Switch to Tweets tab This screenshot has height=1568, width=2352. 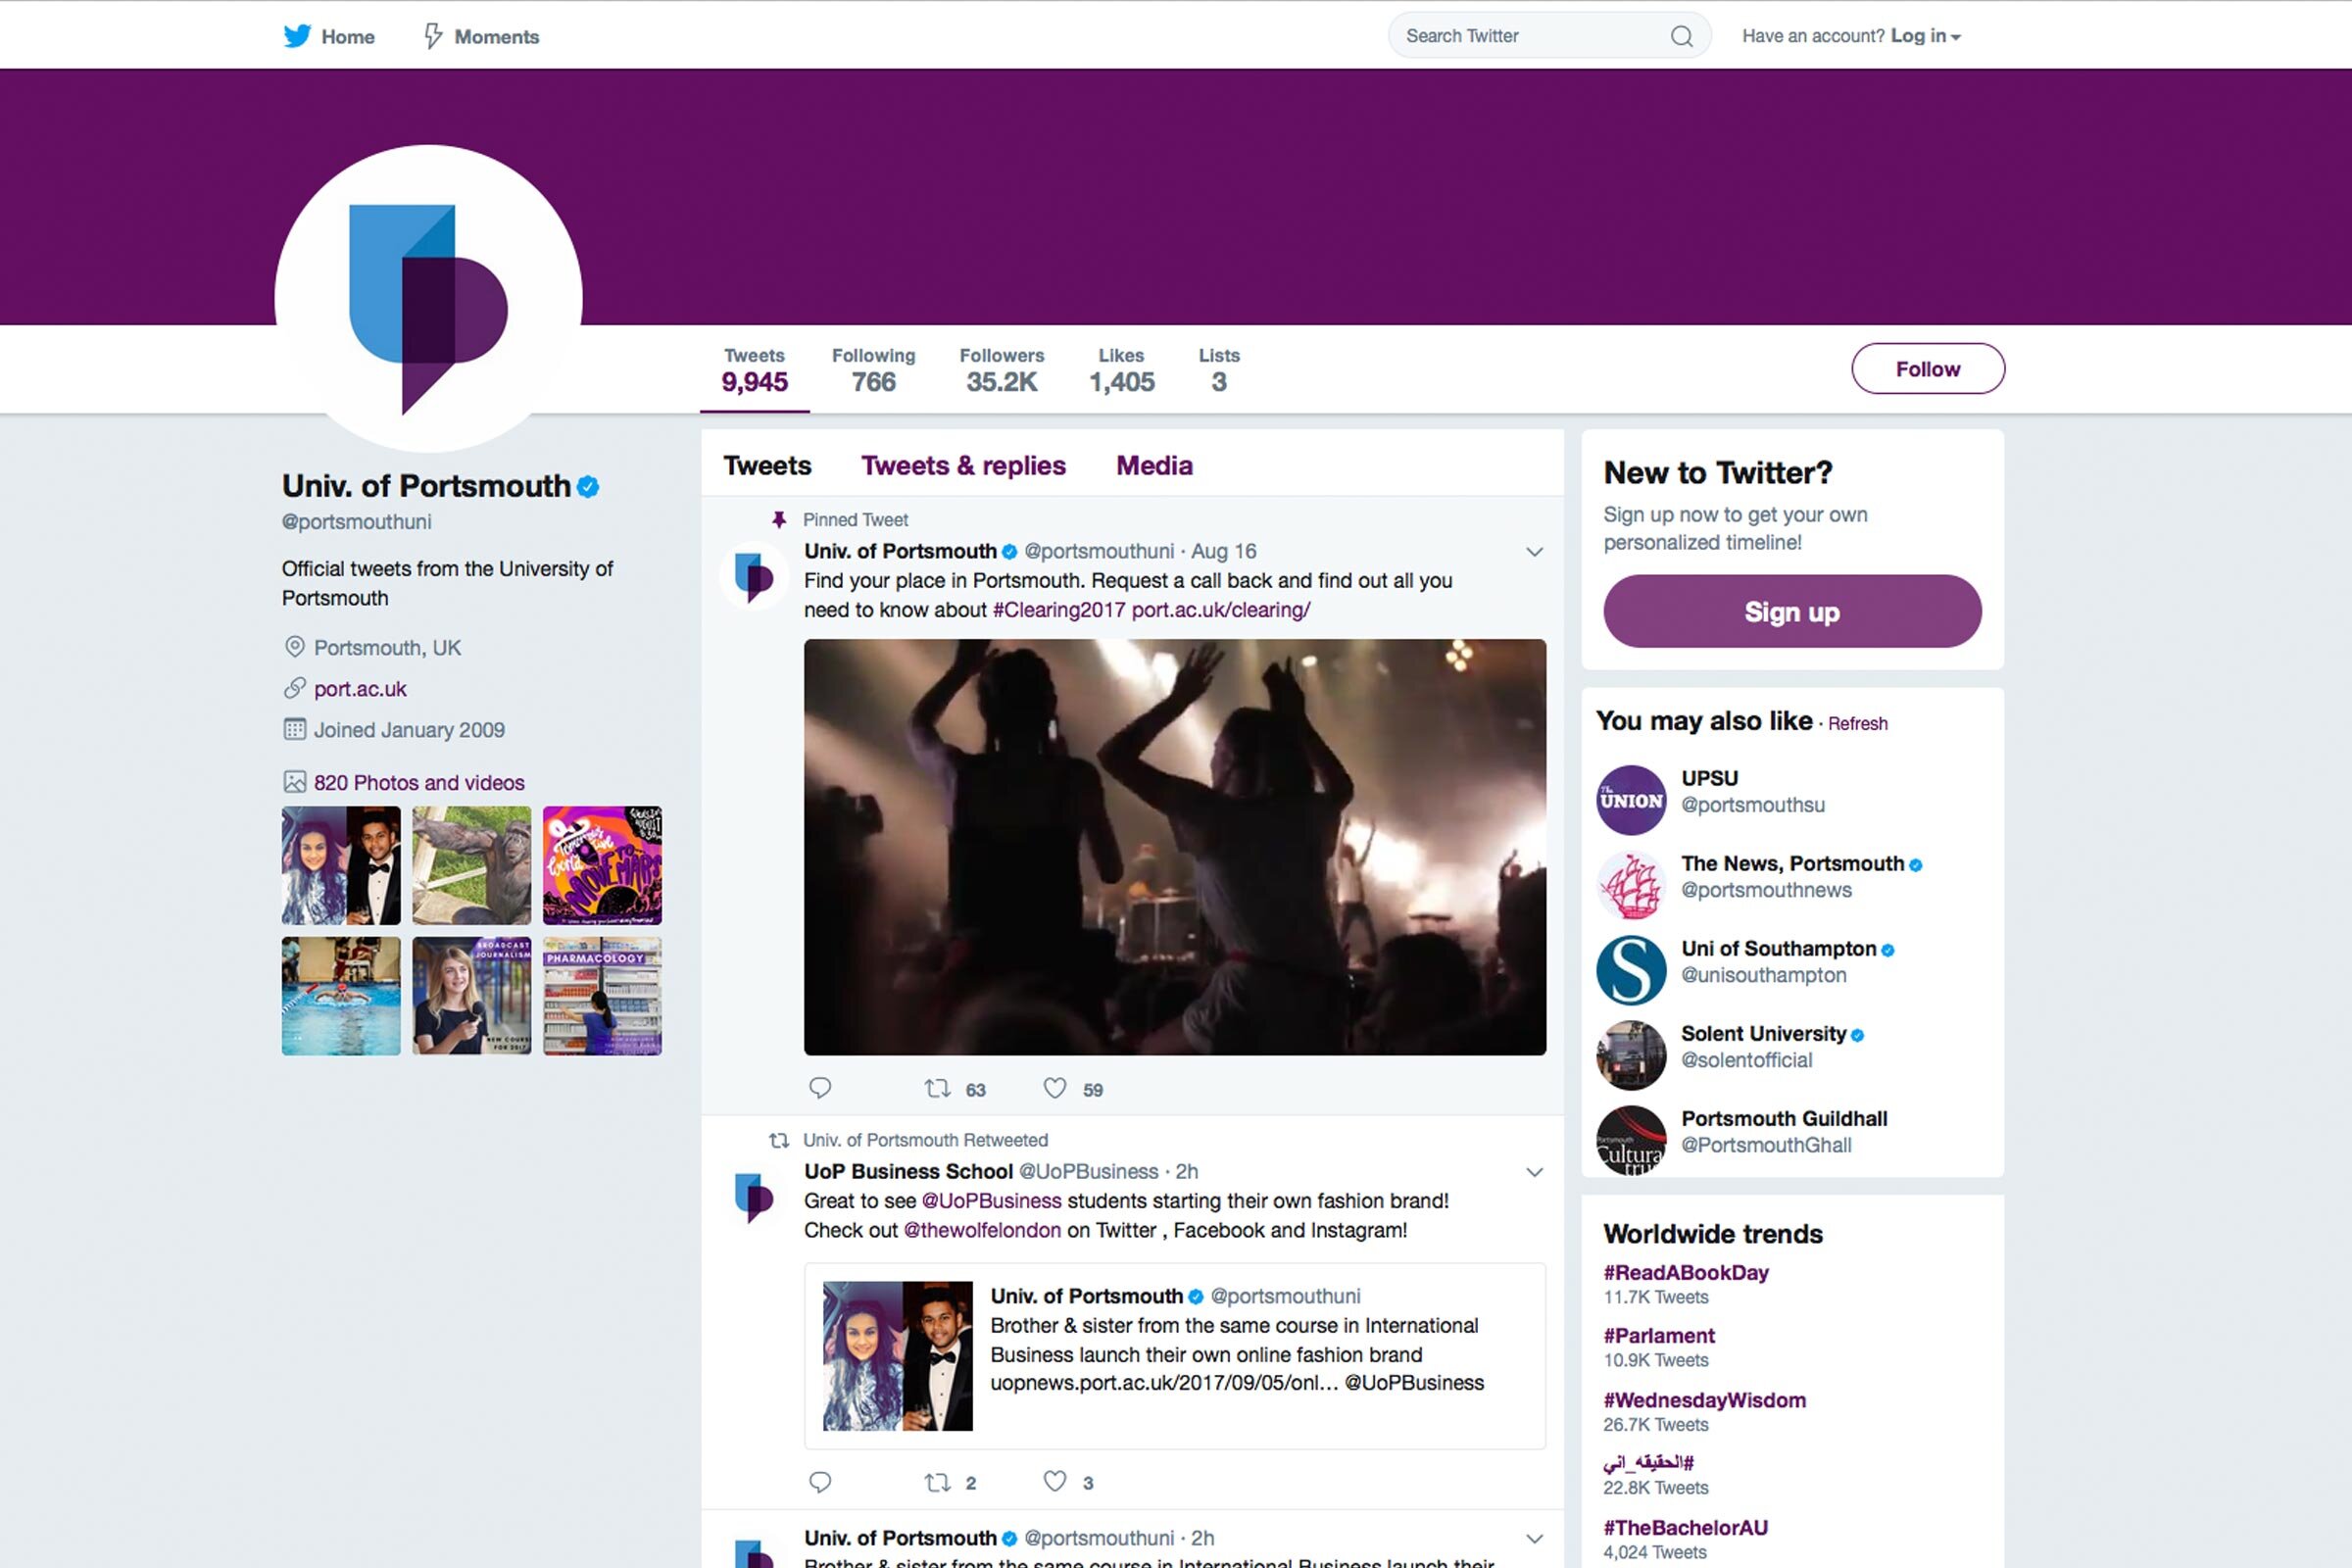click(x=767, y=466)
